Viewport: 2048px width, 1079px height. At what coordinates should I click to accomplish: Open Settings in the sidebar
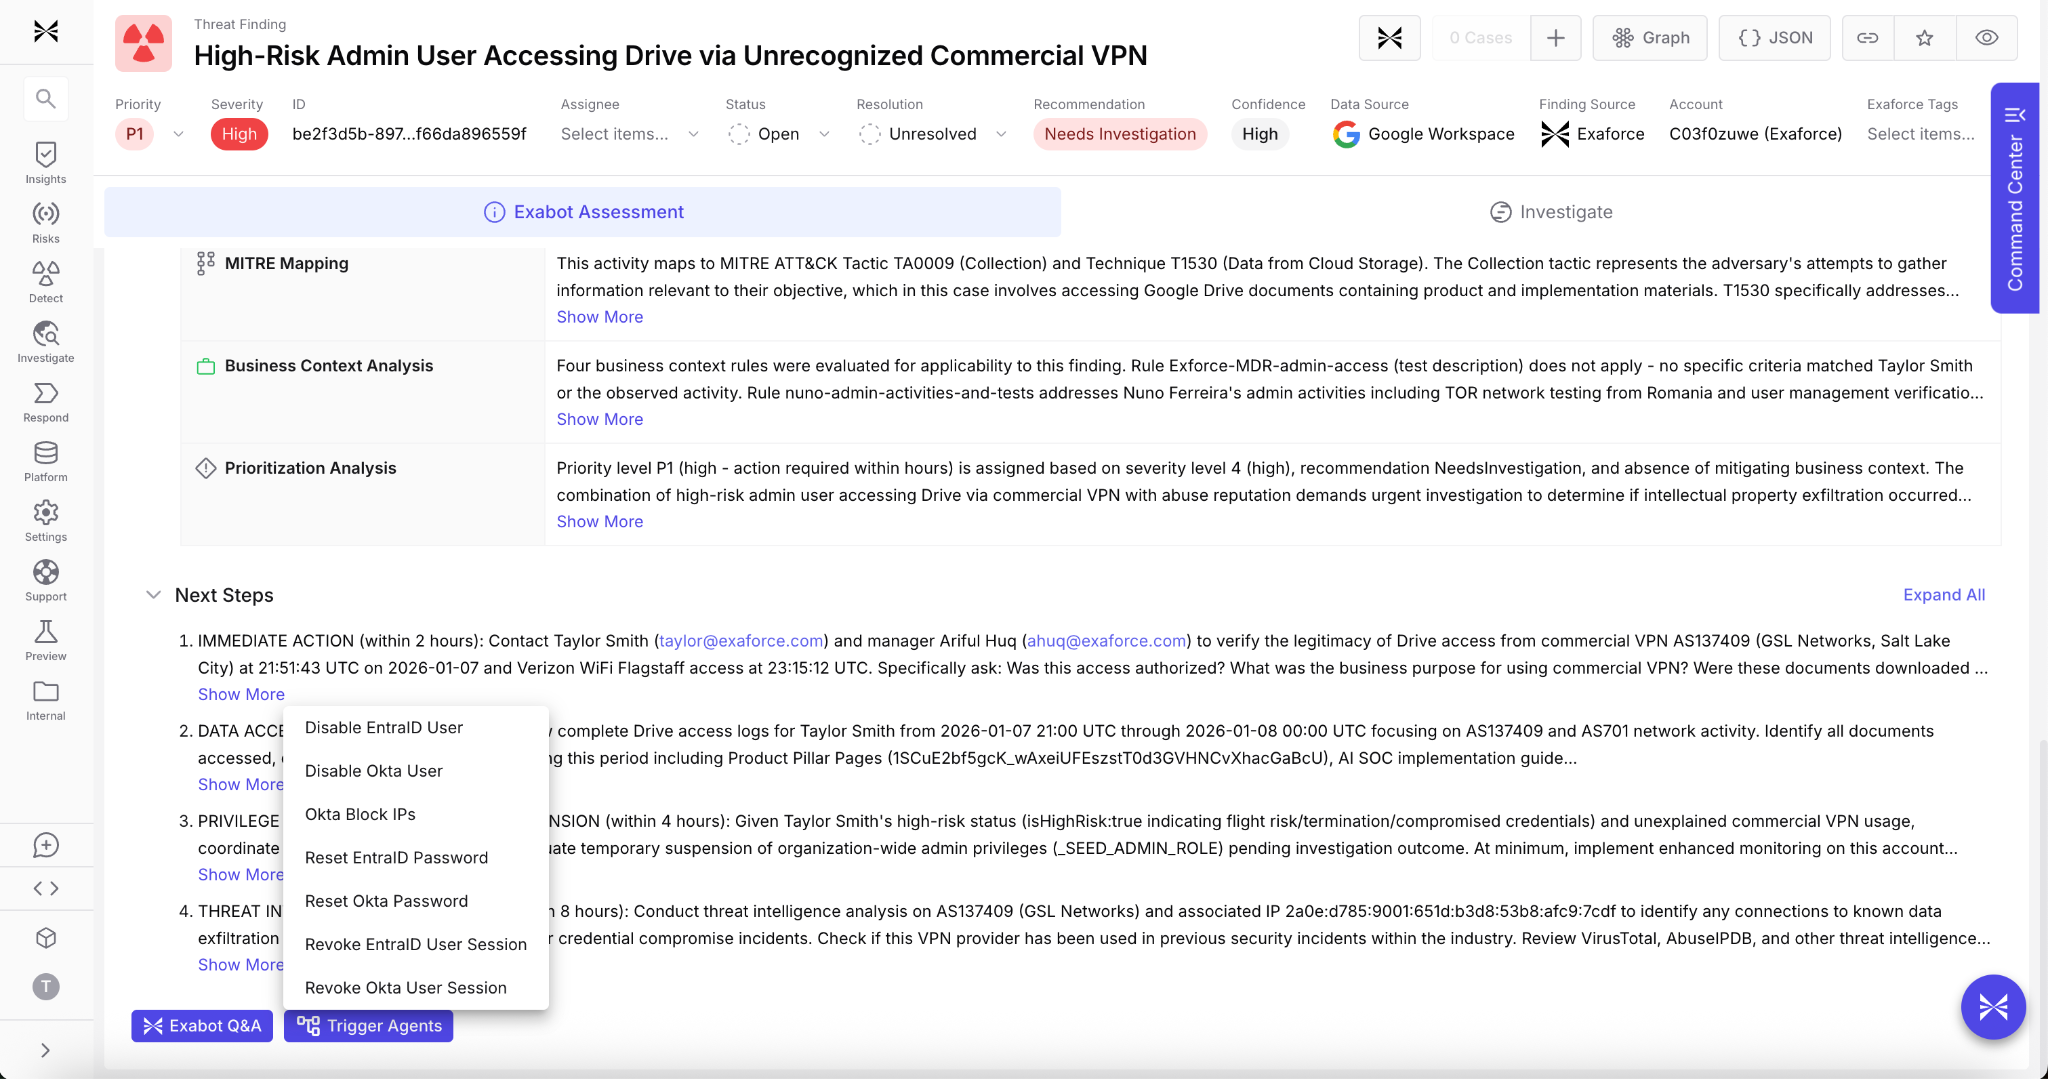pos(46,522)
